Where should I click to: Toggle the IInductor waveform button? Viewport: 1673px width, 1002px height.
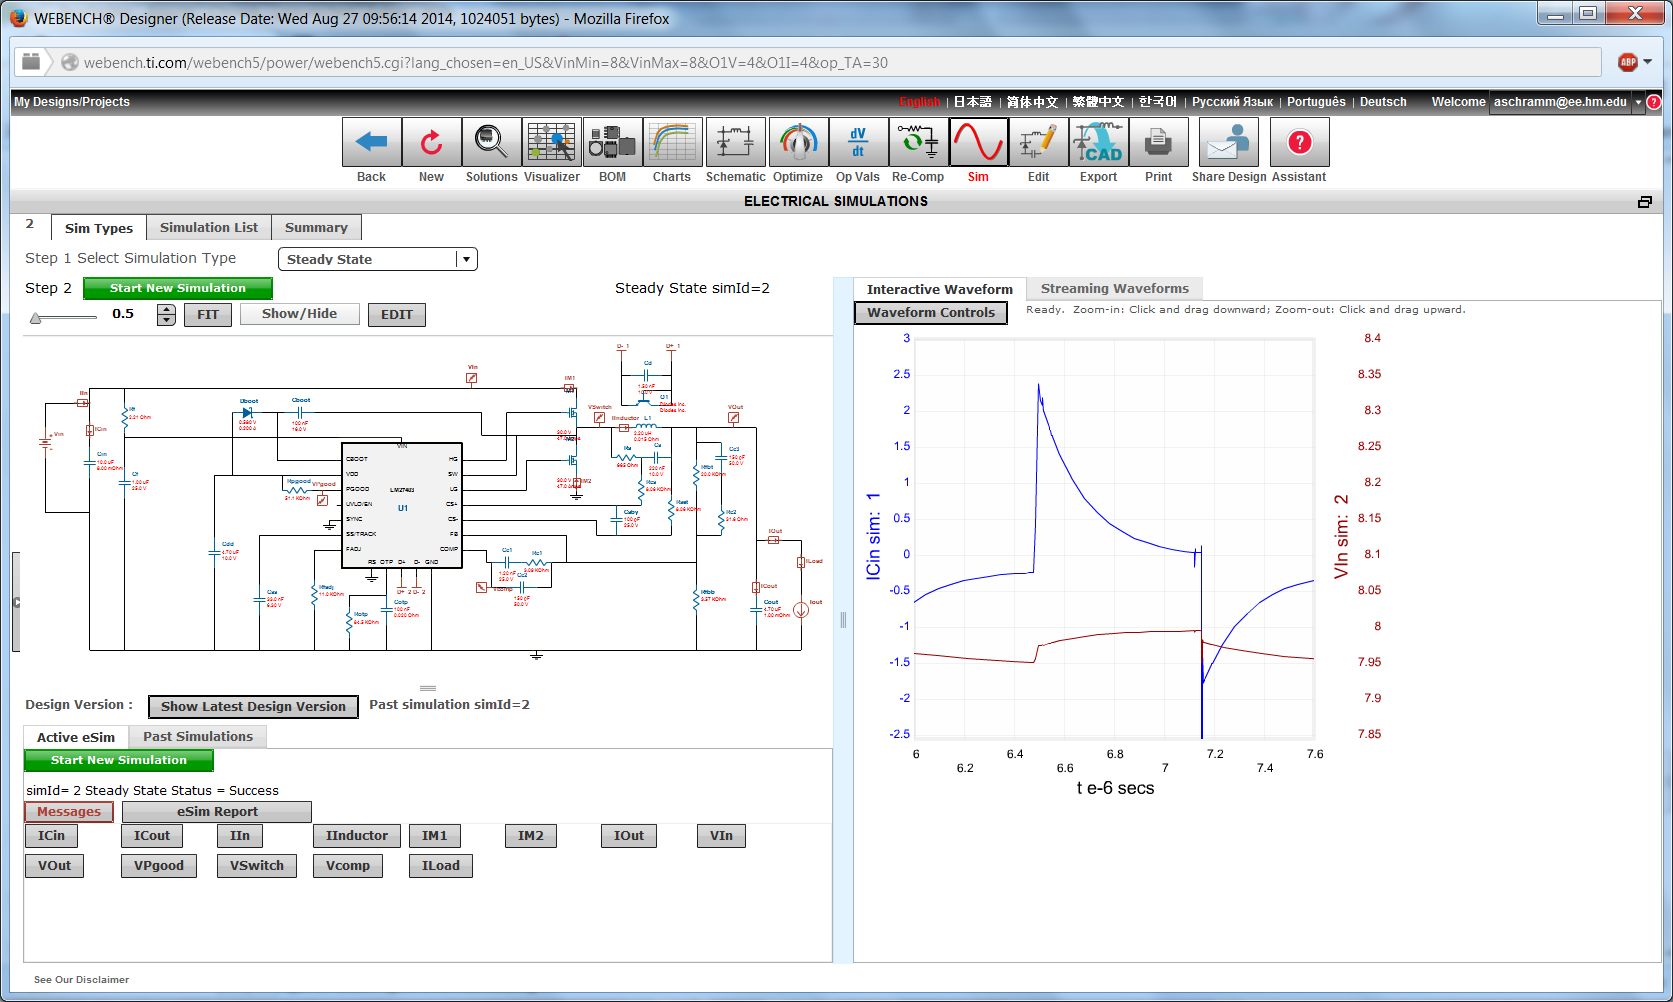click(357, 836)
